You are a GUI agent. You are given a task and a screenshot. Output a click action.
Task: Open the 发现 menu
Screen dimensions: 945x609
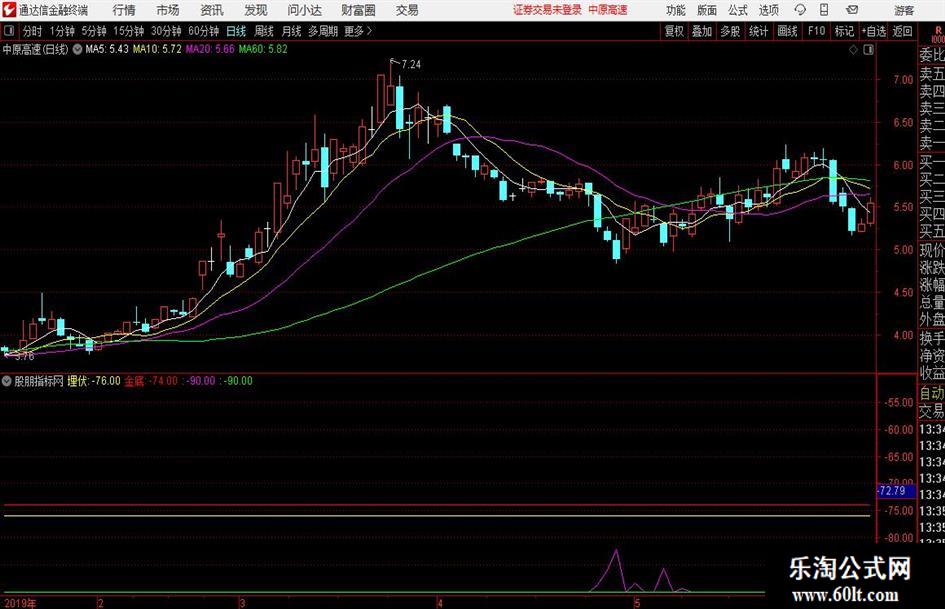(256, 10)
